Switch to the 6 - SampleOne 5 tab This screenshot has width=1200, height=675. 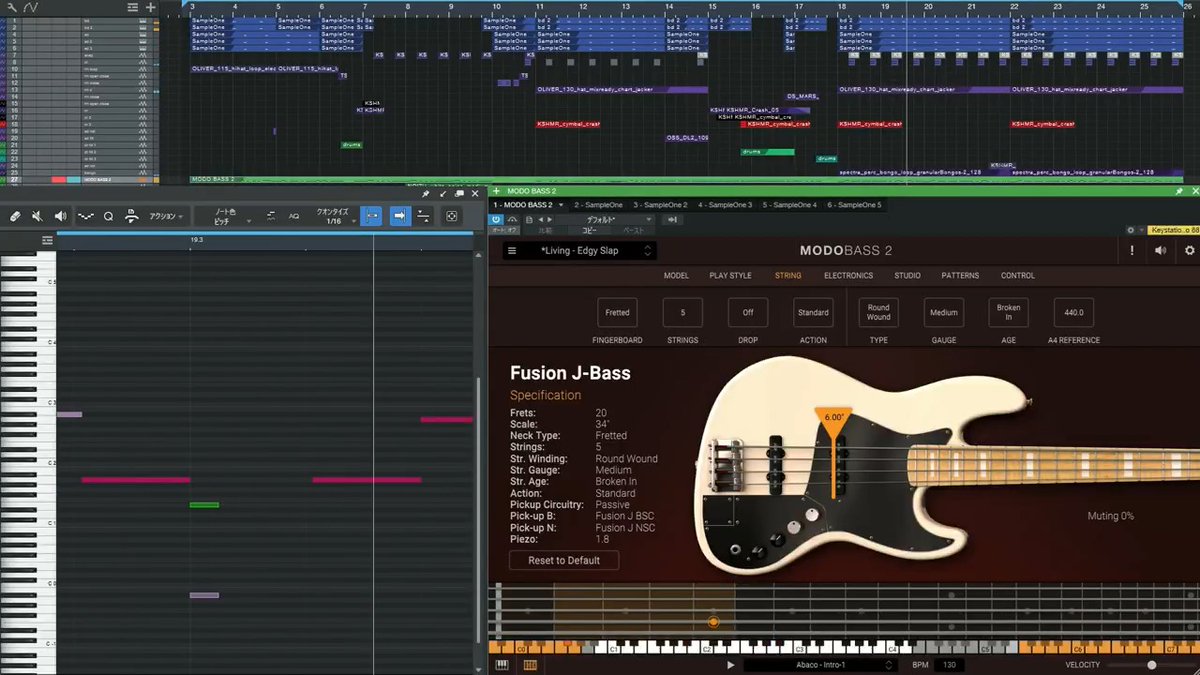(x=855, y=205)
